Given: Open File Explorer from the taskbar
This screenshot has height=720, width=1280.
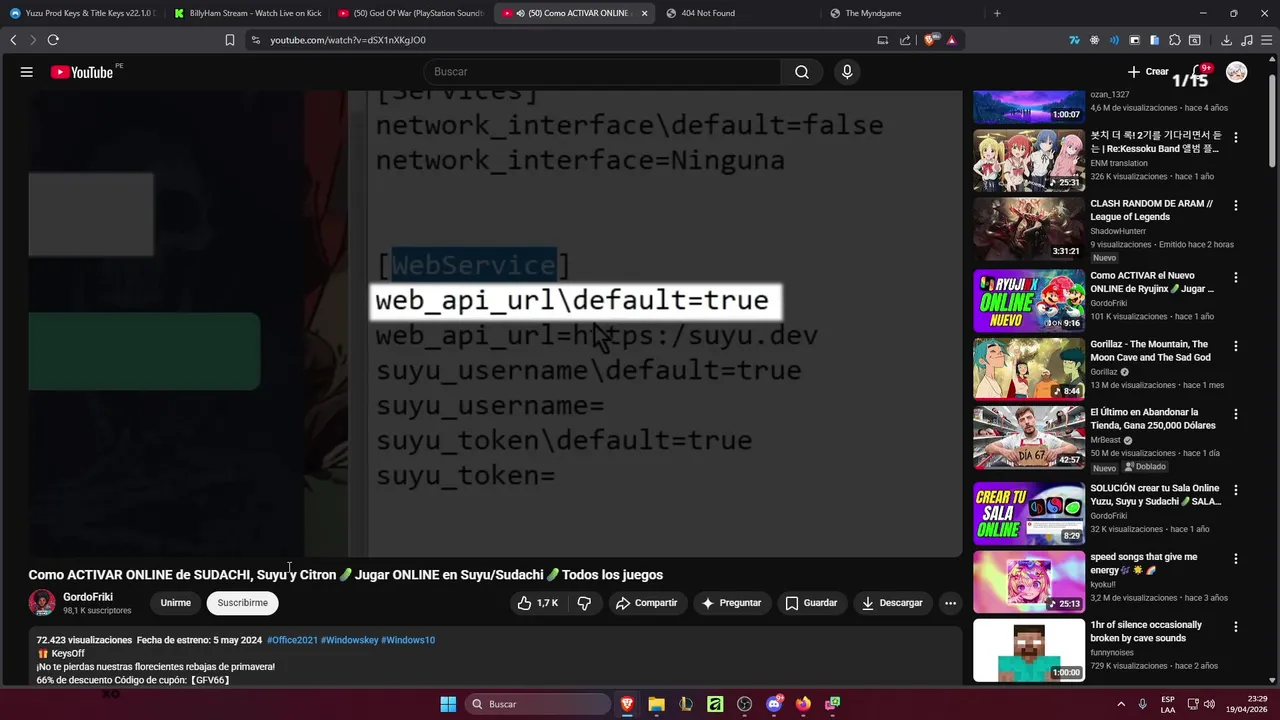Looking at the screenshot, I should pyautogui.click(x=656, y=704).
